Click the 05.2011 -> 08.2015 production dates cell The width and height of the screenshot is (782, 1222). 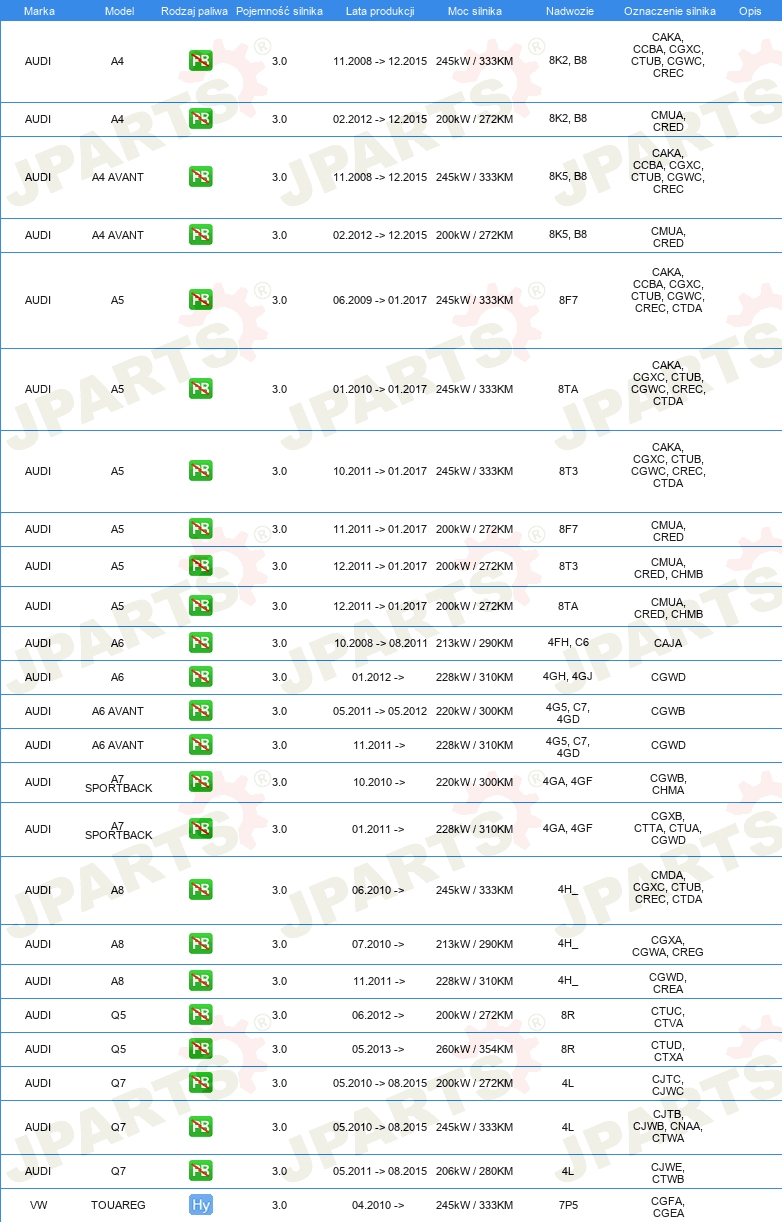click(x=380, y=1171)
